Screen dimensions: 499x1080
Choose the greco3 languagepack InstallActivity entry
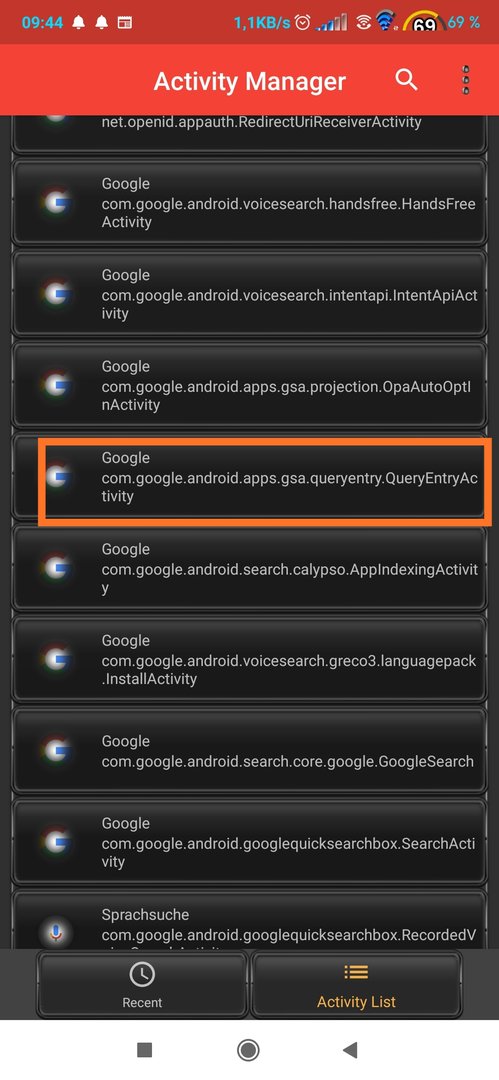pyautogui.click(x=249, y=659)
